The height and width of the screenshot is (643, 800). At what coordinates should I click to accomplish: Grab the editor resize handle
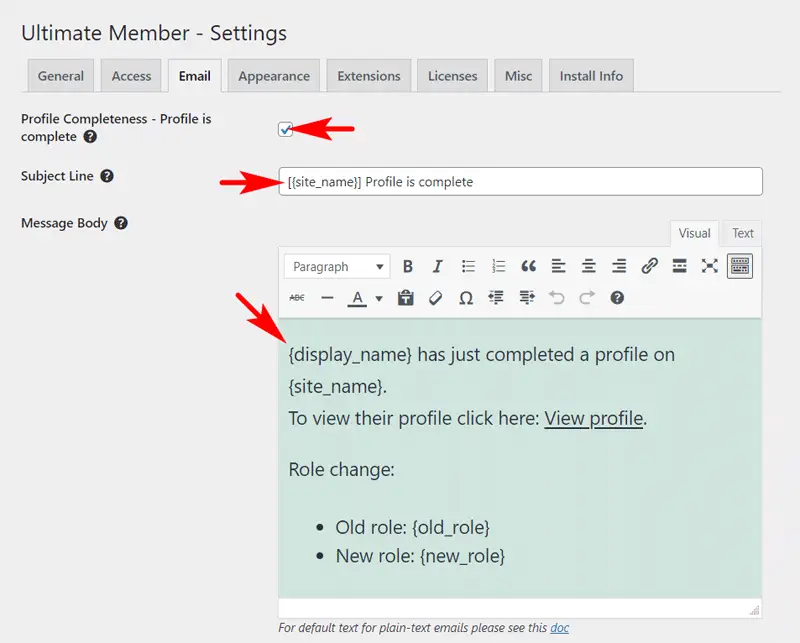point(755,610)
